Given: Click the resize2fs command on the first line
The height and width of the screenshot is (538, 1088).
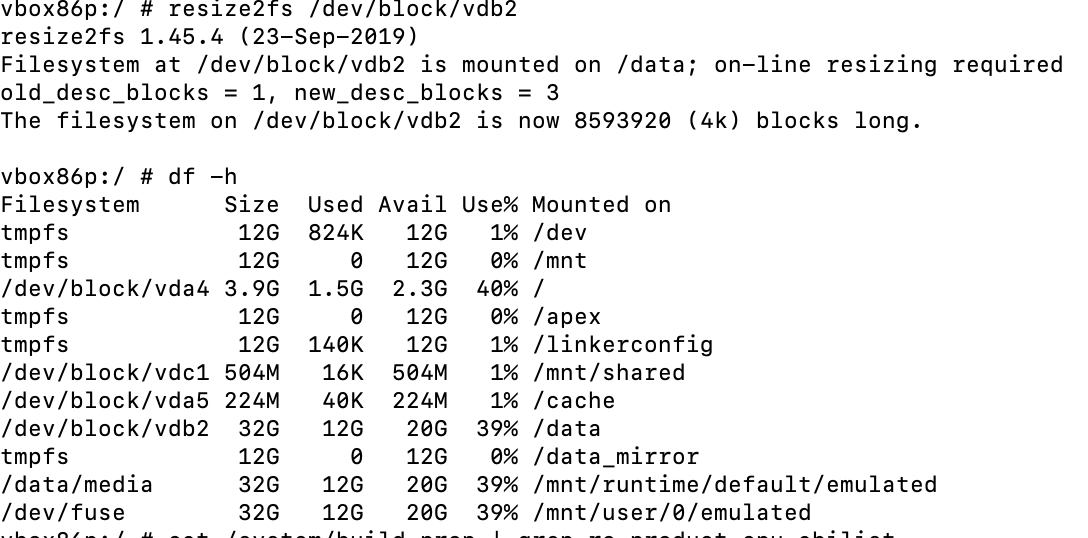Looking at the screenshot, I should (x=223, y=10).
